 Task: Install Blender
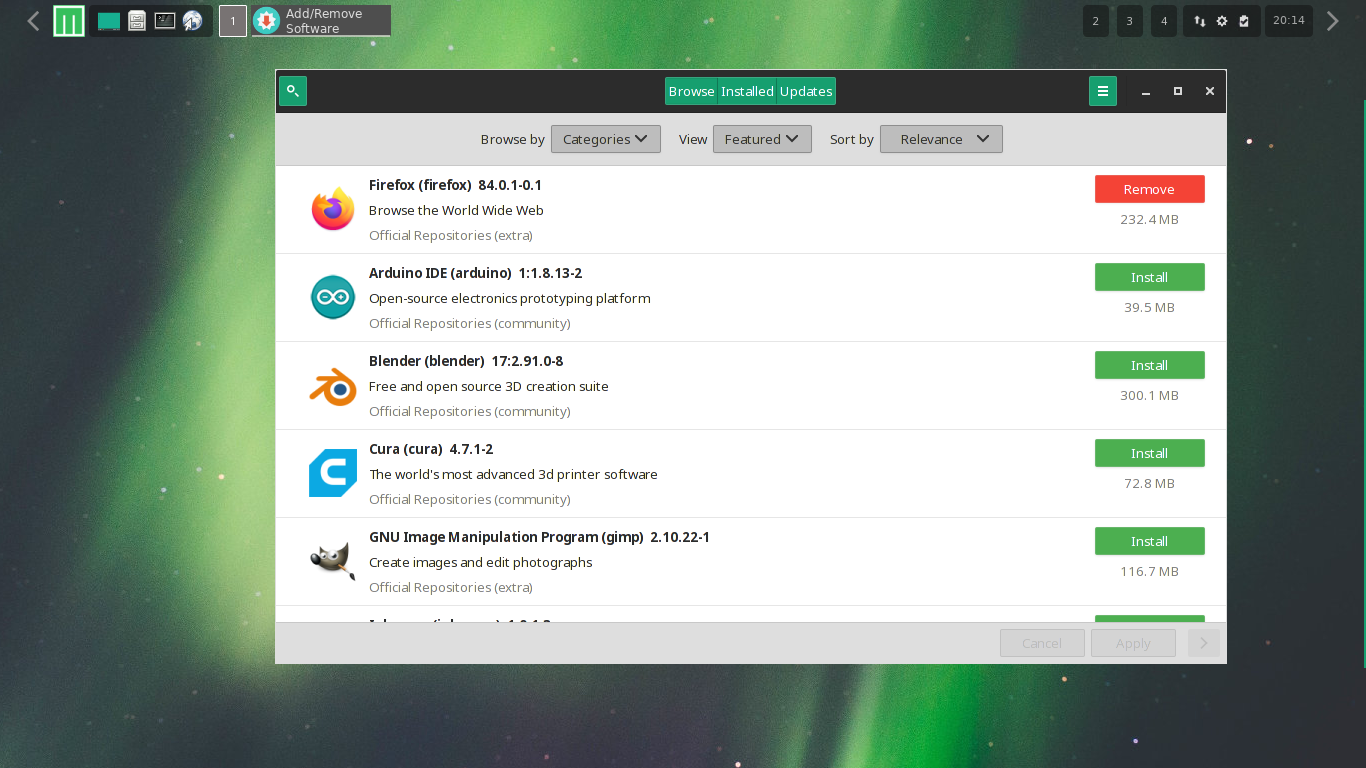1150,365
